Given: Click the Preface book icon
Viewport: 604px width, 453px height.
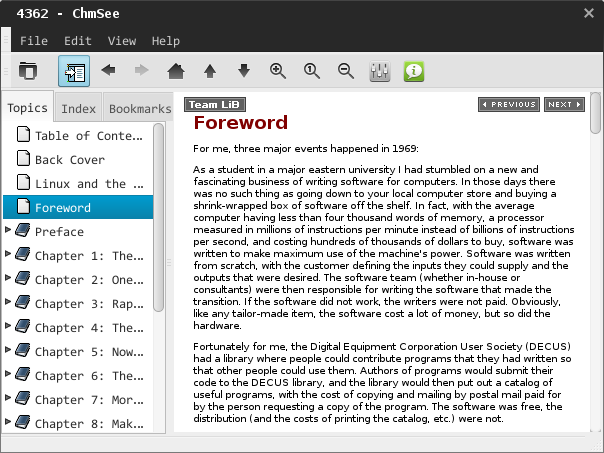Looking at the screenshot, I should click(x=23, y=230).
